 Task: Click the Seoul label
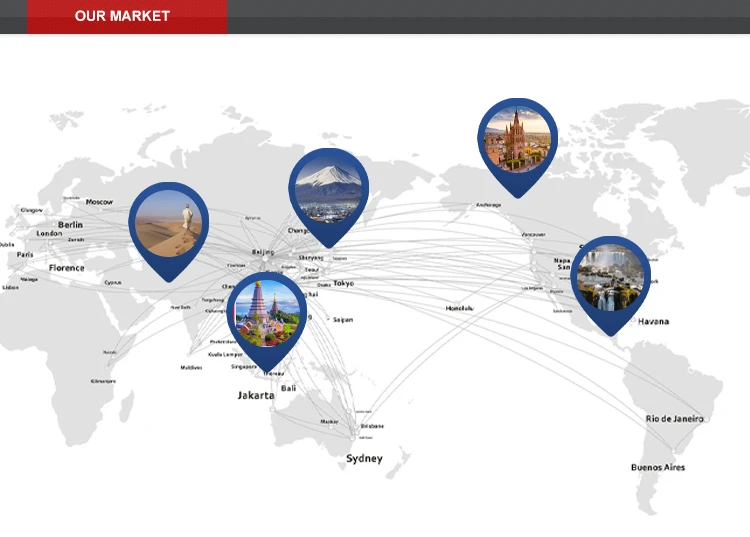(x=311, y=269)
